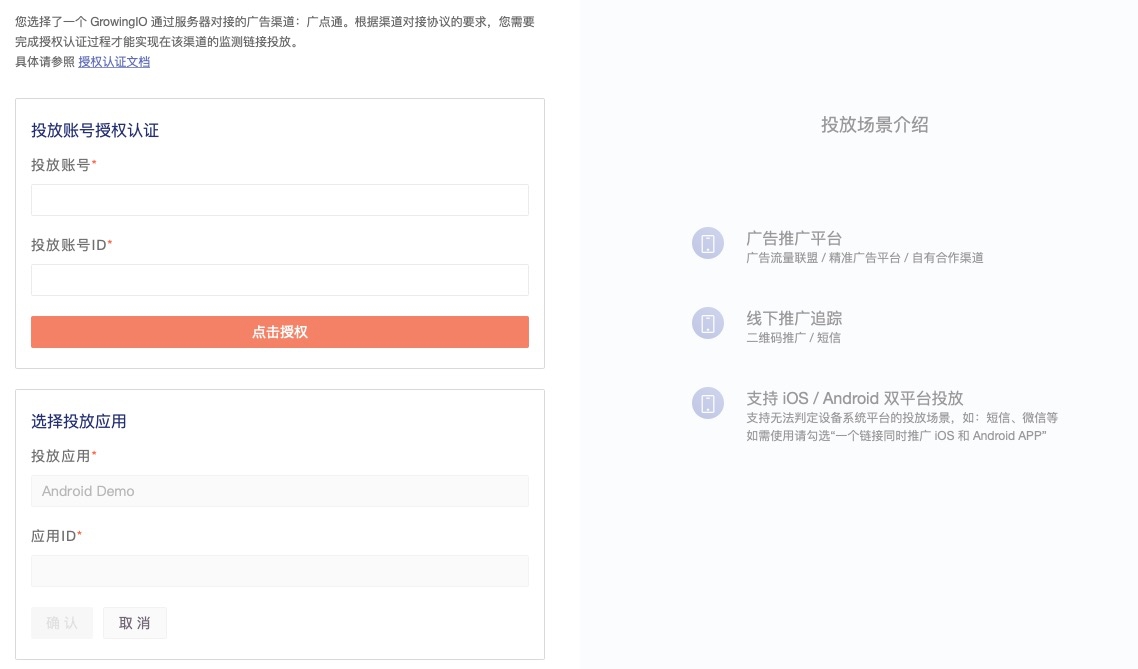The image size is (1138, 669).
Task: Focus the 投放账号 input field
Action: click(x=280, y=200)
